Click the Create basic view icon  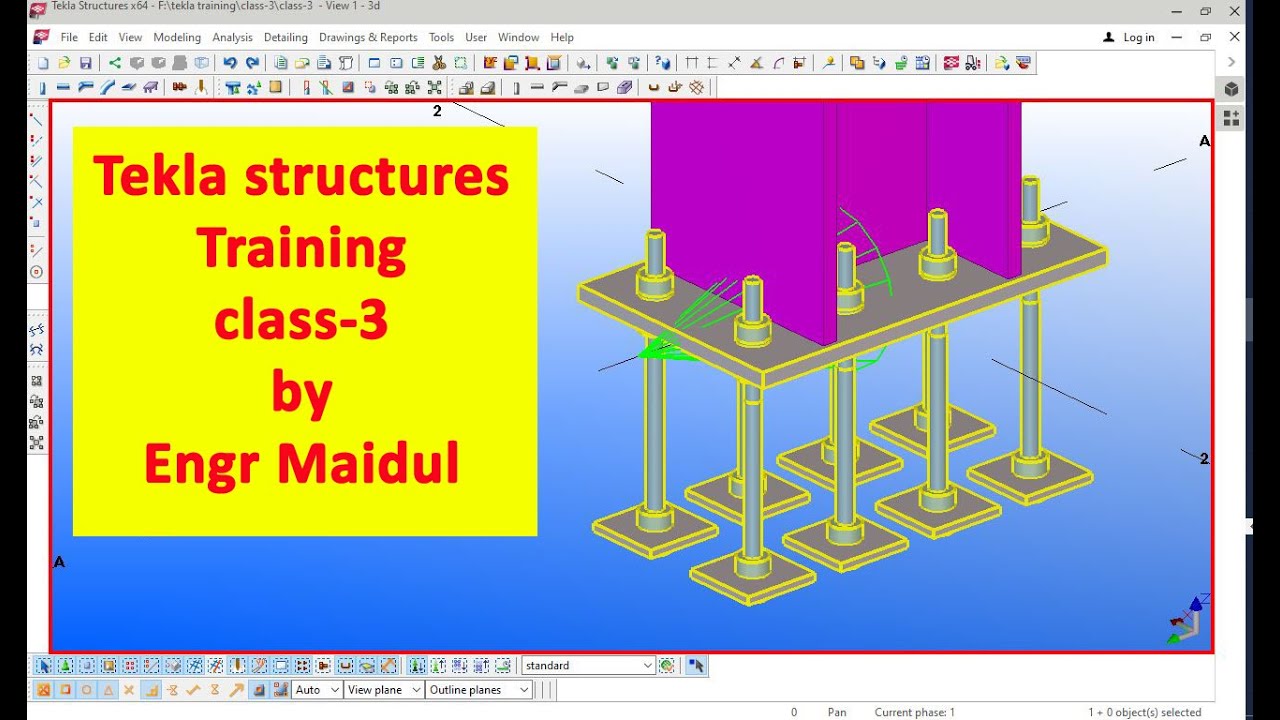(374, 63)
